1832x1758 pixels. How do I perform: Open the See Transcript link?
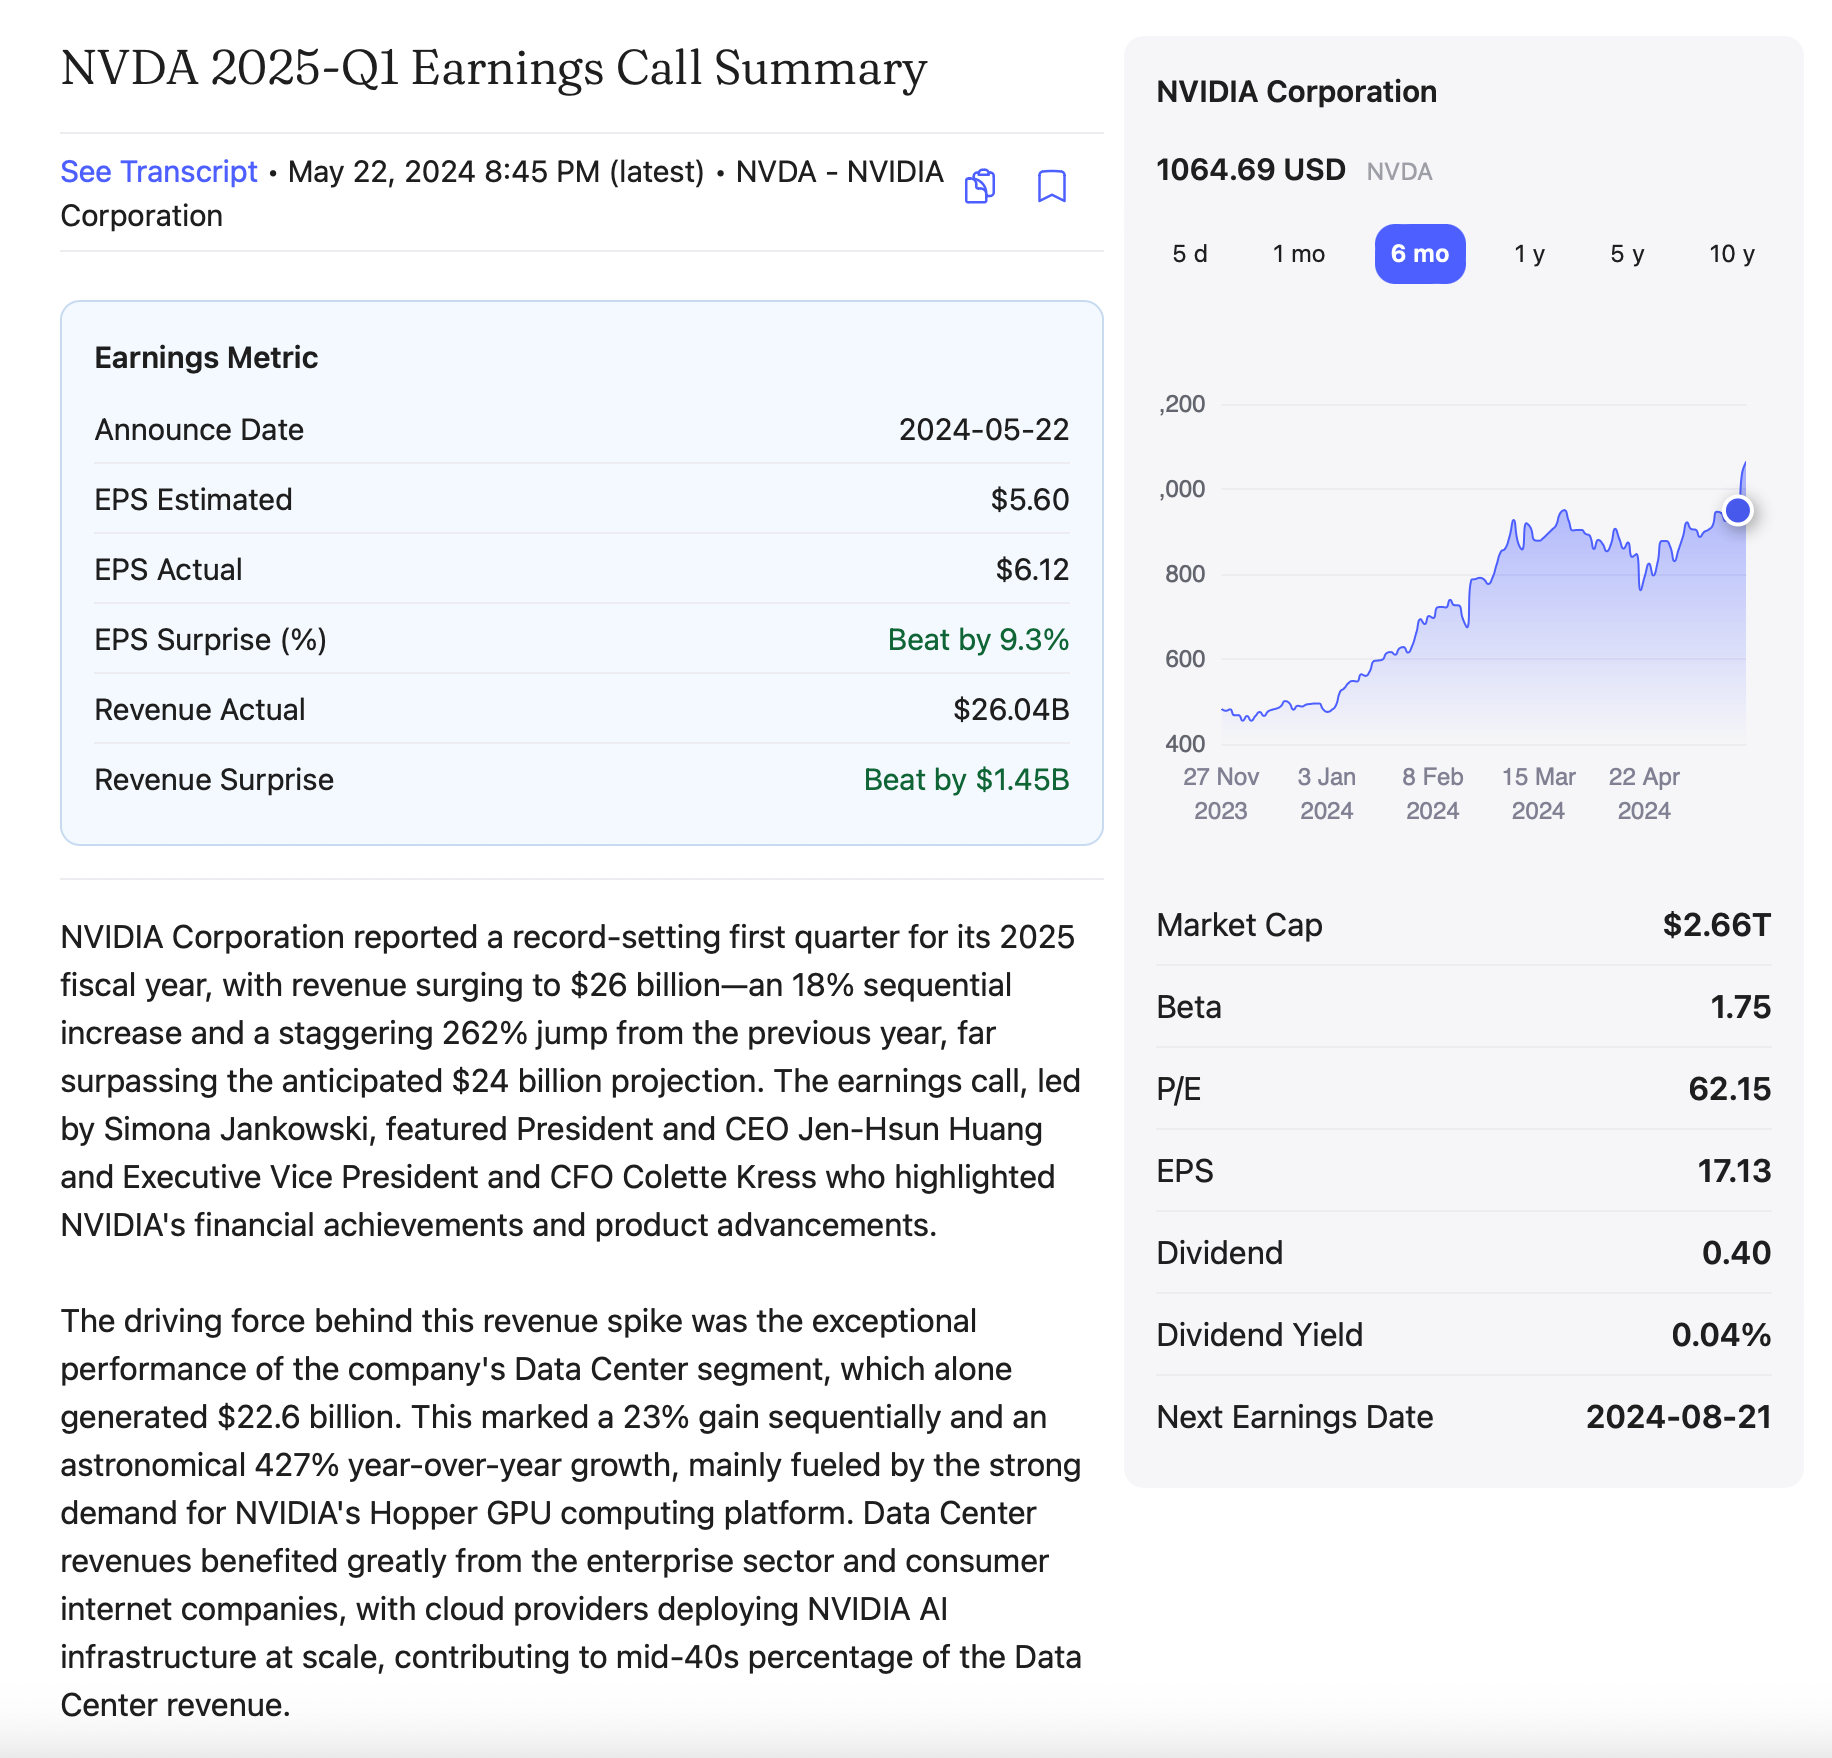coord(159,172)
